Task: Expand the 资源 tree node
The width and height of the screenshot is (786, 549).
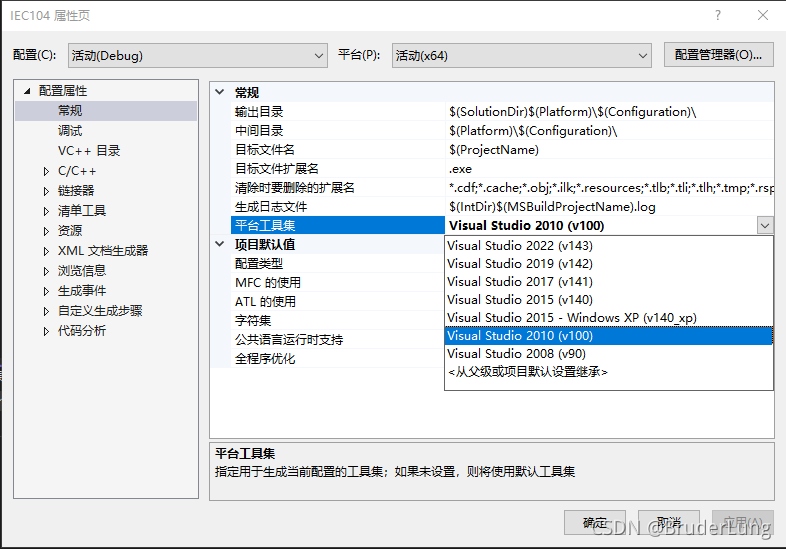Action: [46, 231]
